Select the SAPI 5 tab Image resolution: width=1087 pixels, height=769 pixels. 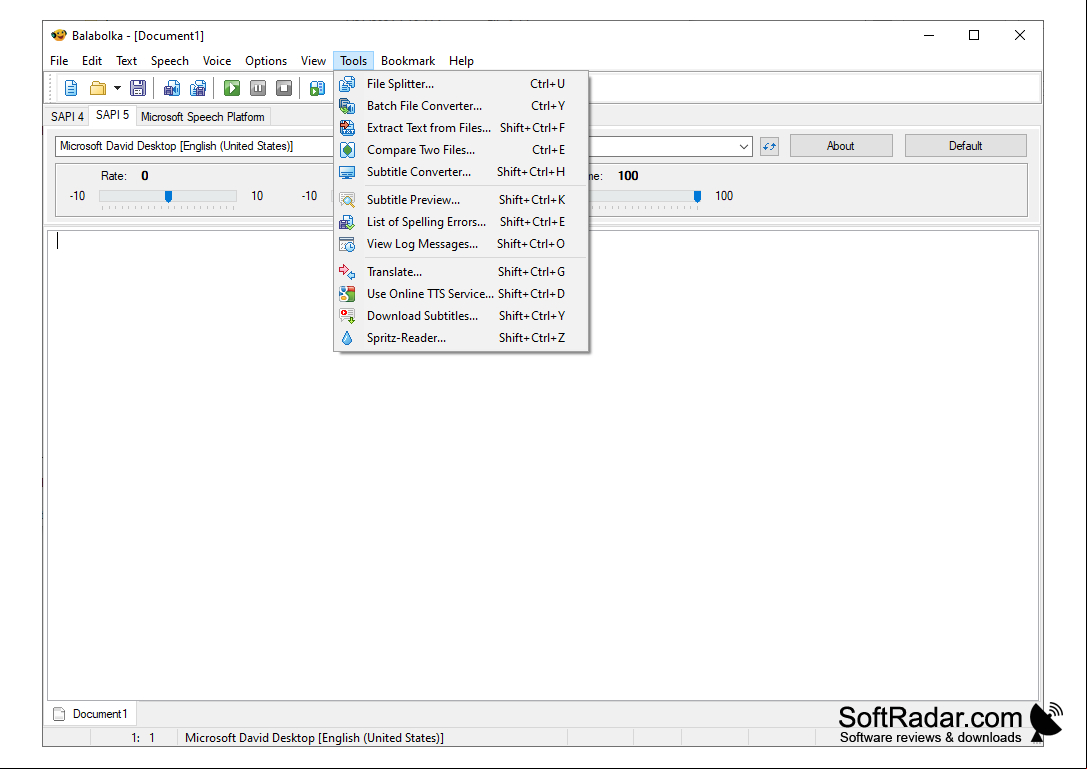click(112, 115)
